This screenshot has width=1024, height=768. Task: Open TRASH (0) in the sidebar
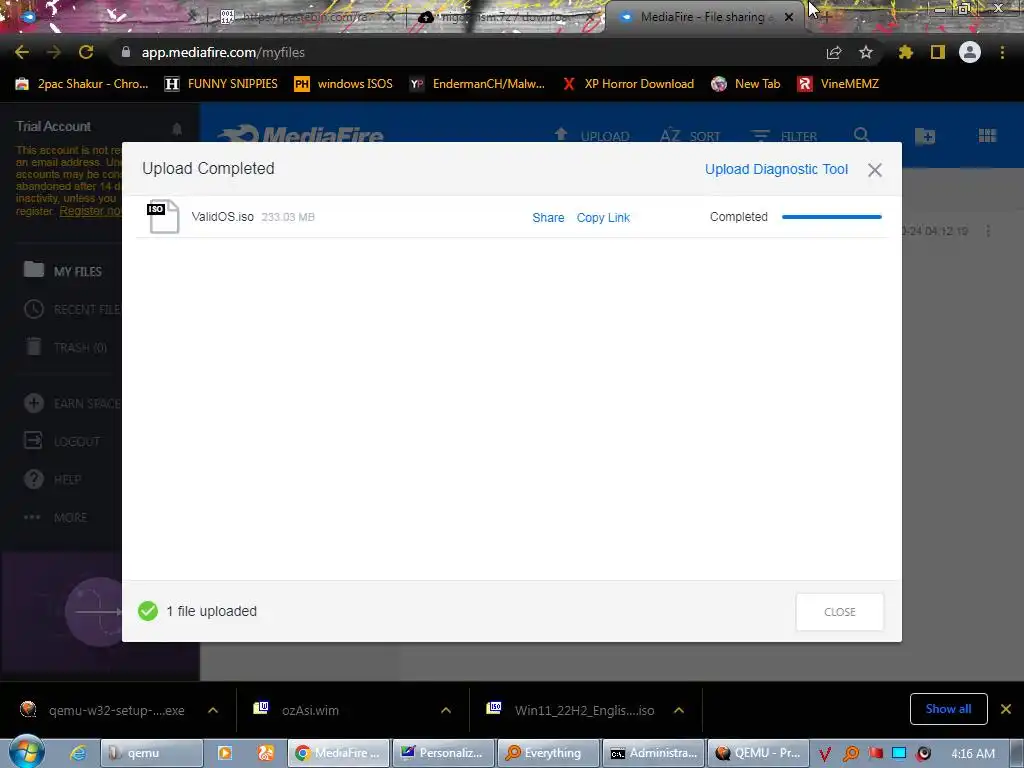(x=66, y=347)
